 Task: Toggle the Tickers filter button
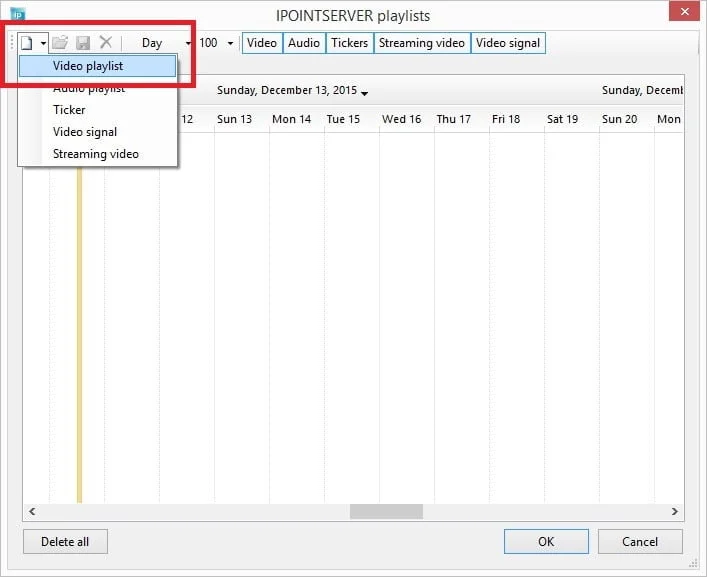coord(349,43)
